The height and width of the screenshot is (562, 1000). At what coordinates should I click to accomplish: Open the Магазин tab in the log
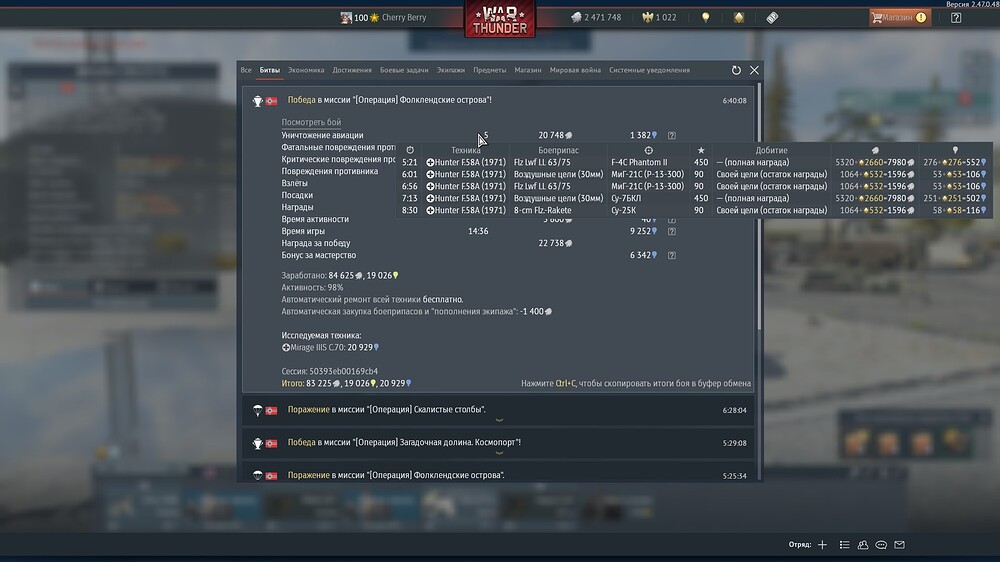(528, 70)
